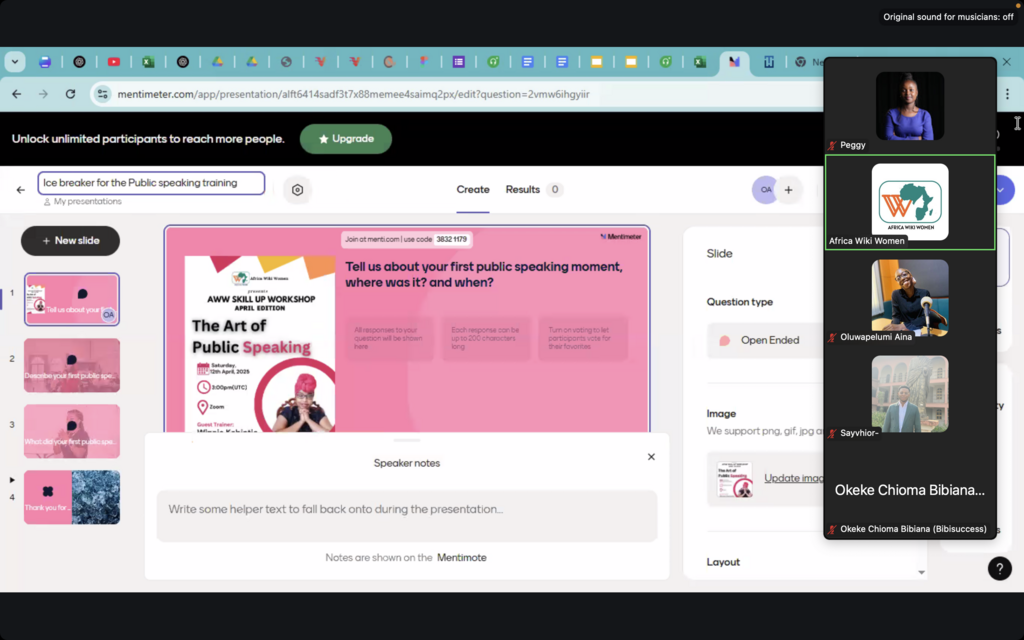Click the OA collaborator avatar in header
The width and height of the screenshot is (1024, 640).
(765, 190)
